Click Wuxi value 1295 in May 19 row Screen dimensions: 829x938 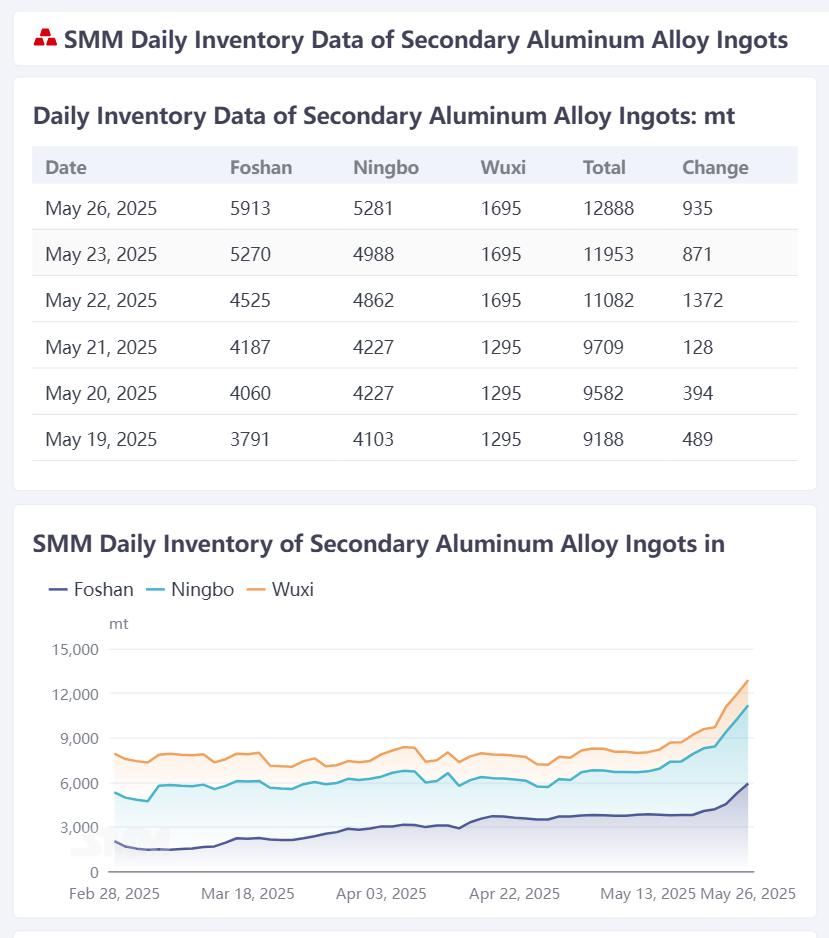[501, 439]
